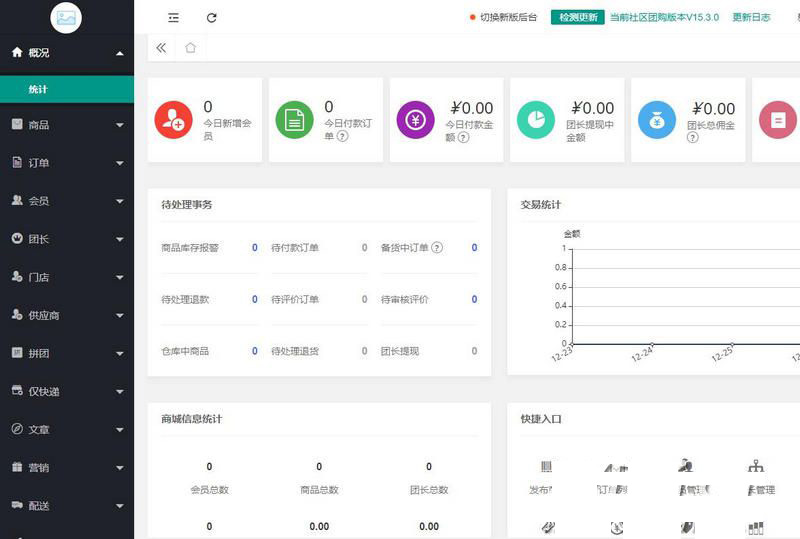Viewport: 800px width, 539px height.
Task: Click the teal pie chart withdrawal icon
Action: [536, 120]
